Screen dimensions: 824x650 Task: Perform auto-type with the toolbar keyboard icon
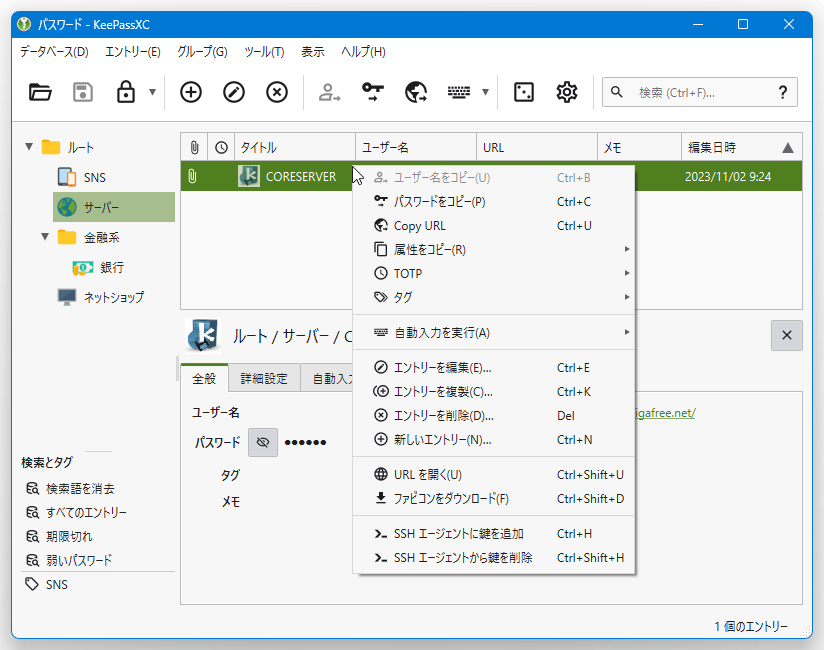coord(459,92)
